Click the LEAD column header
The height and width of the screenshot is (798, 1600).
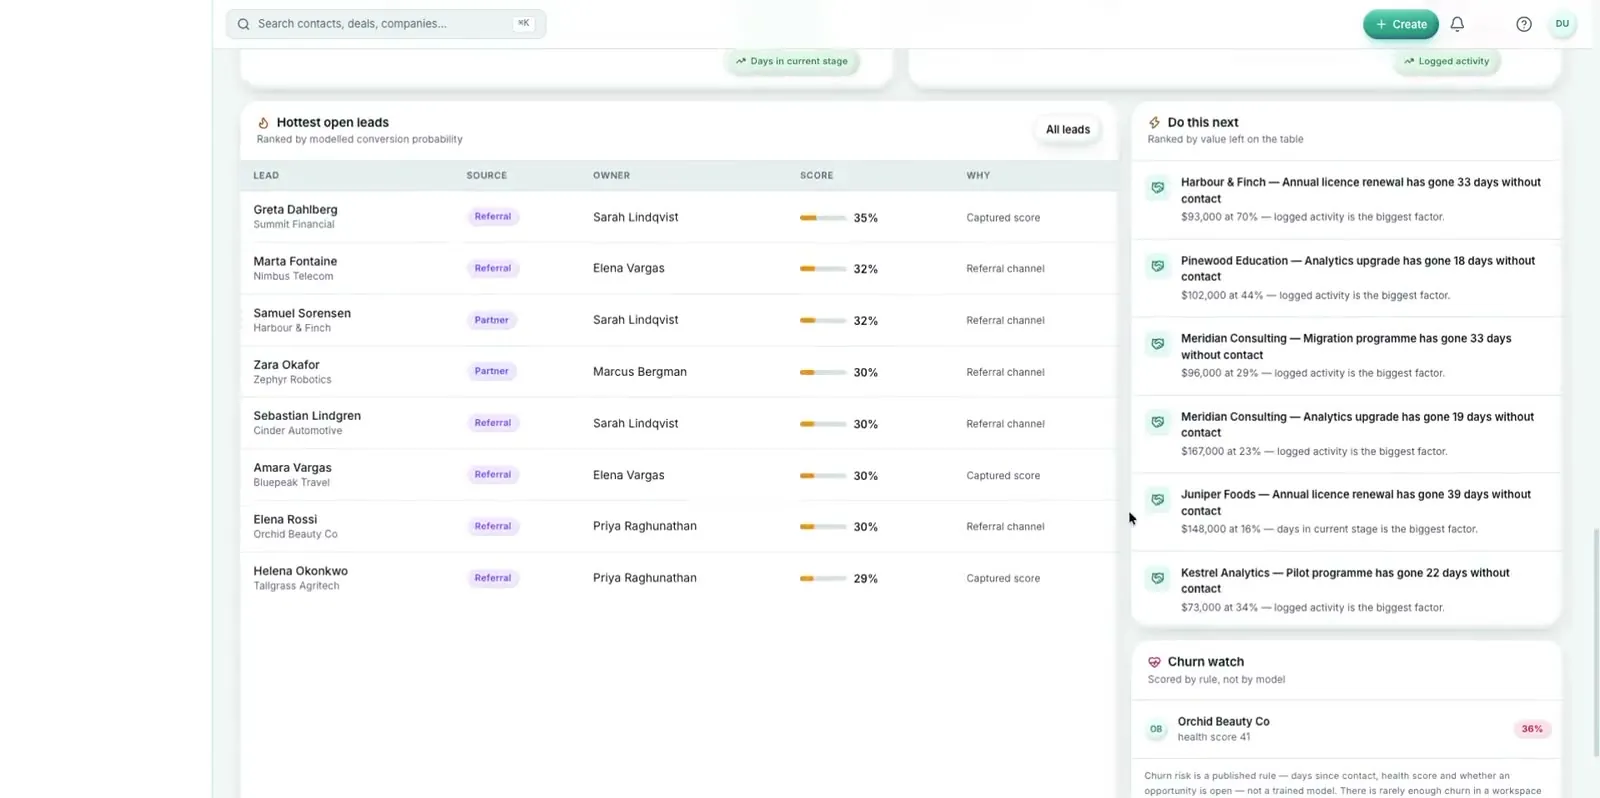pos(266,176)
